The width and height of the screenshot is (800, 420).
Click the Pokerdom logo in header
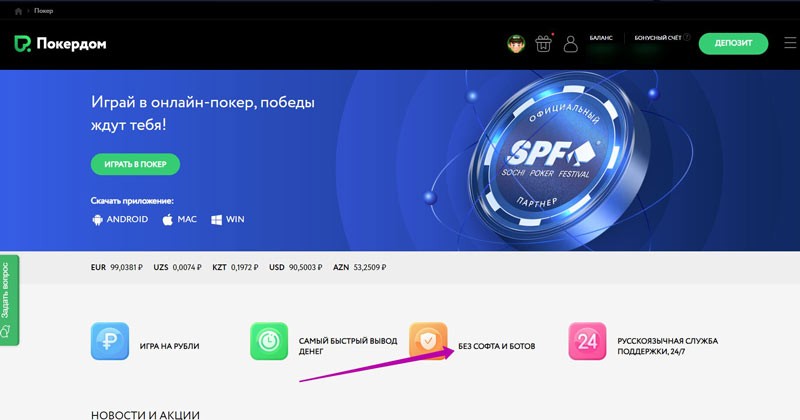(x=60, y=44)
